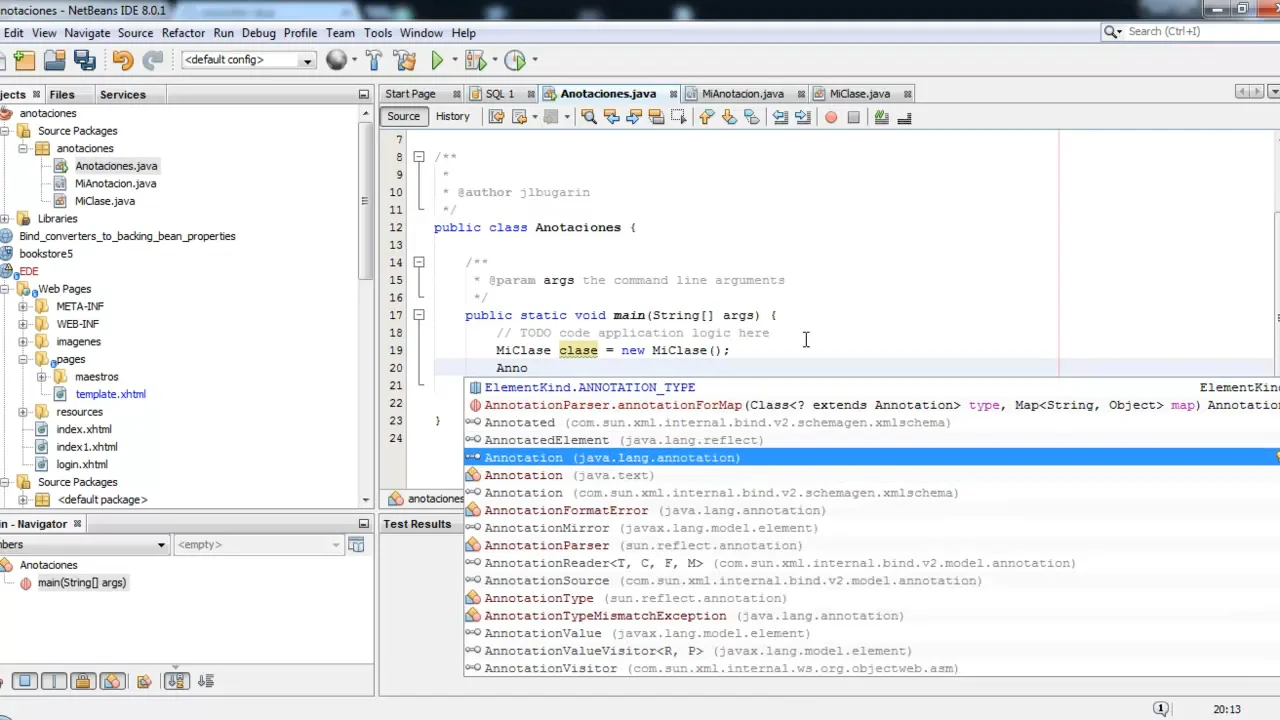Save all files with the diskette icon
This screenshot has width=1280, height=720.
point(85,60)
